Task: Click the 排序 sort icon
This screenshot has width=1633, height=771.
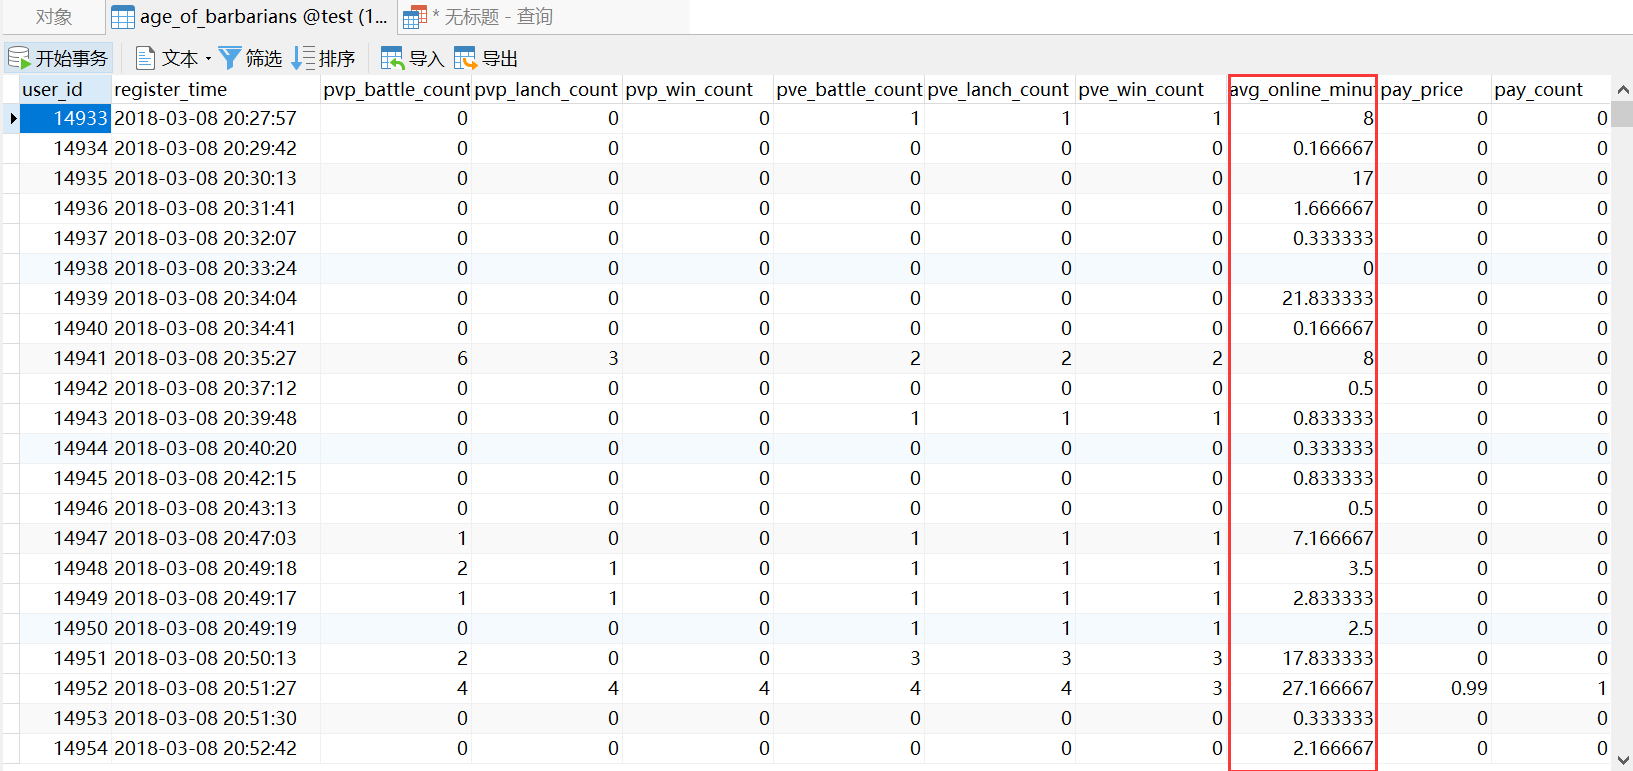Action: (302, 58)
